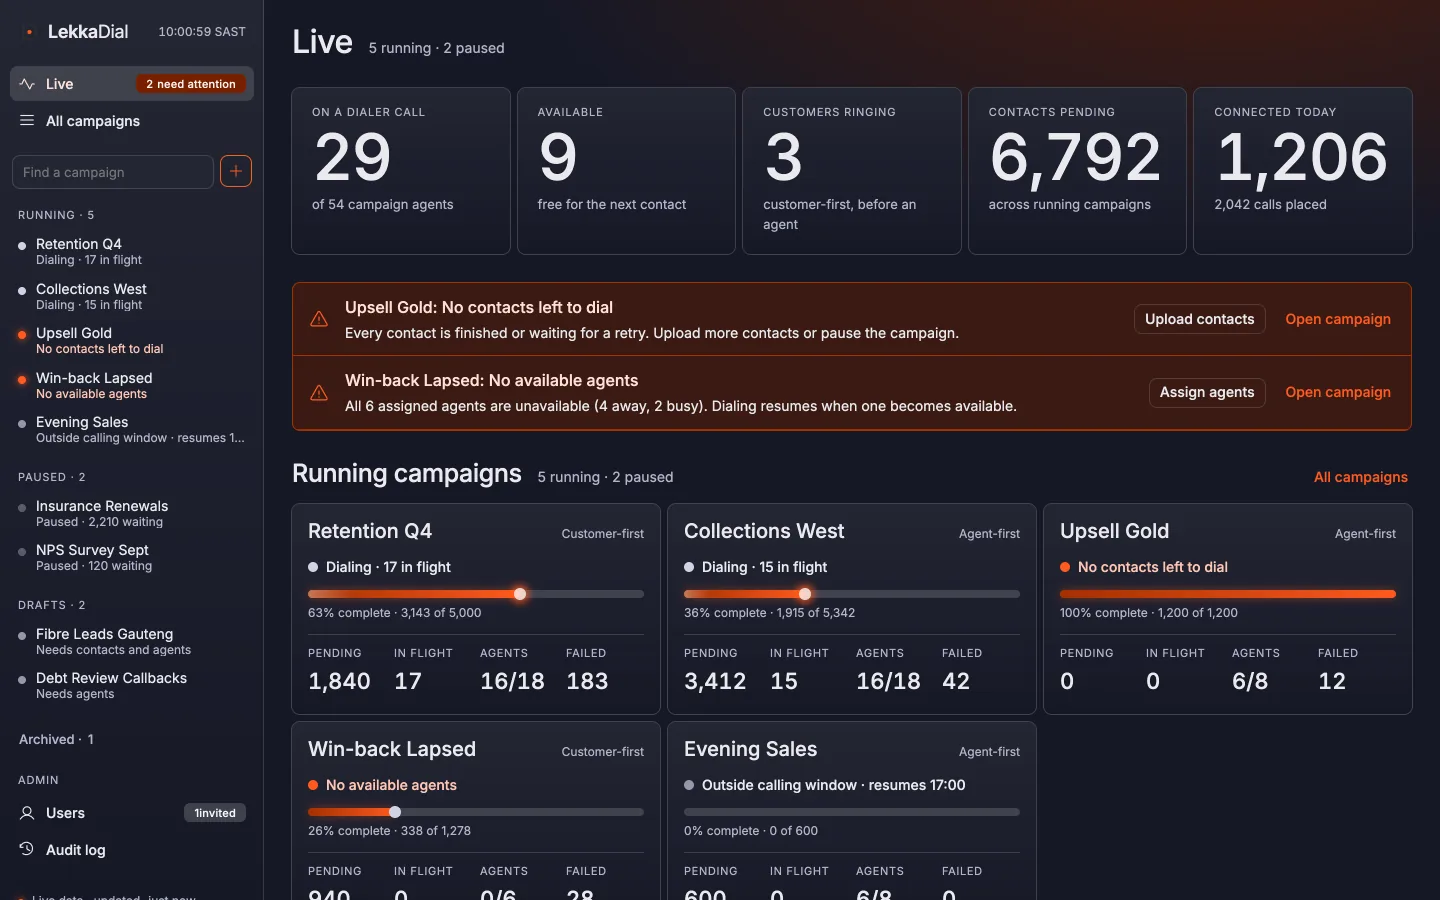Image resolution: width=1440 pixels, height=900 pixels.
Task: Click the '2 need attention' badge
Action: (191, 84)
